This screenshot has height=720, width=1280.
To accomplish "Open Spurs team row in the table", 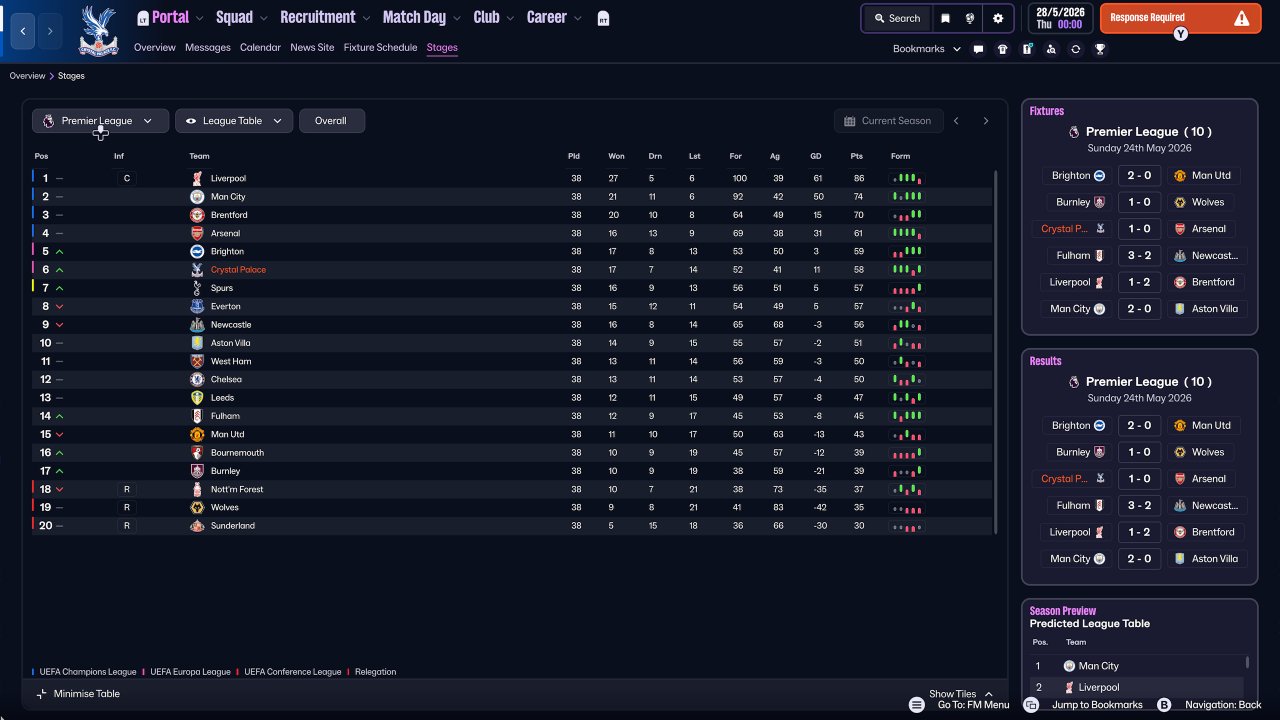I will [x=512, y=288].
